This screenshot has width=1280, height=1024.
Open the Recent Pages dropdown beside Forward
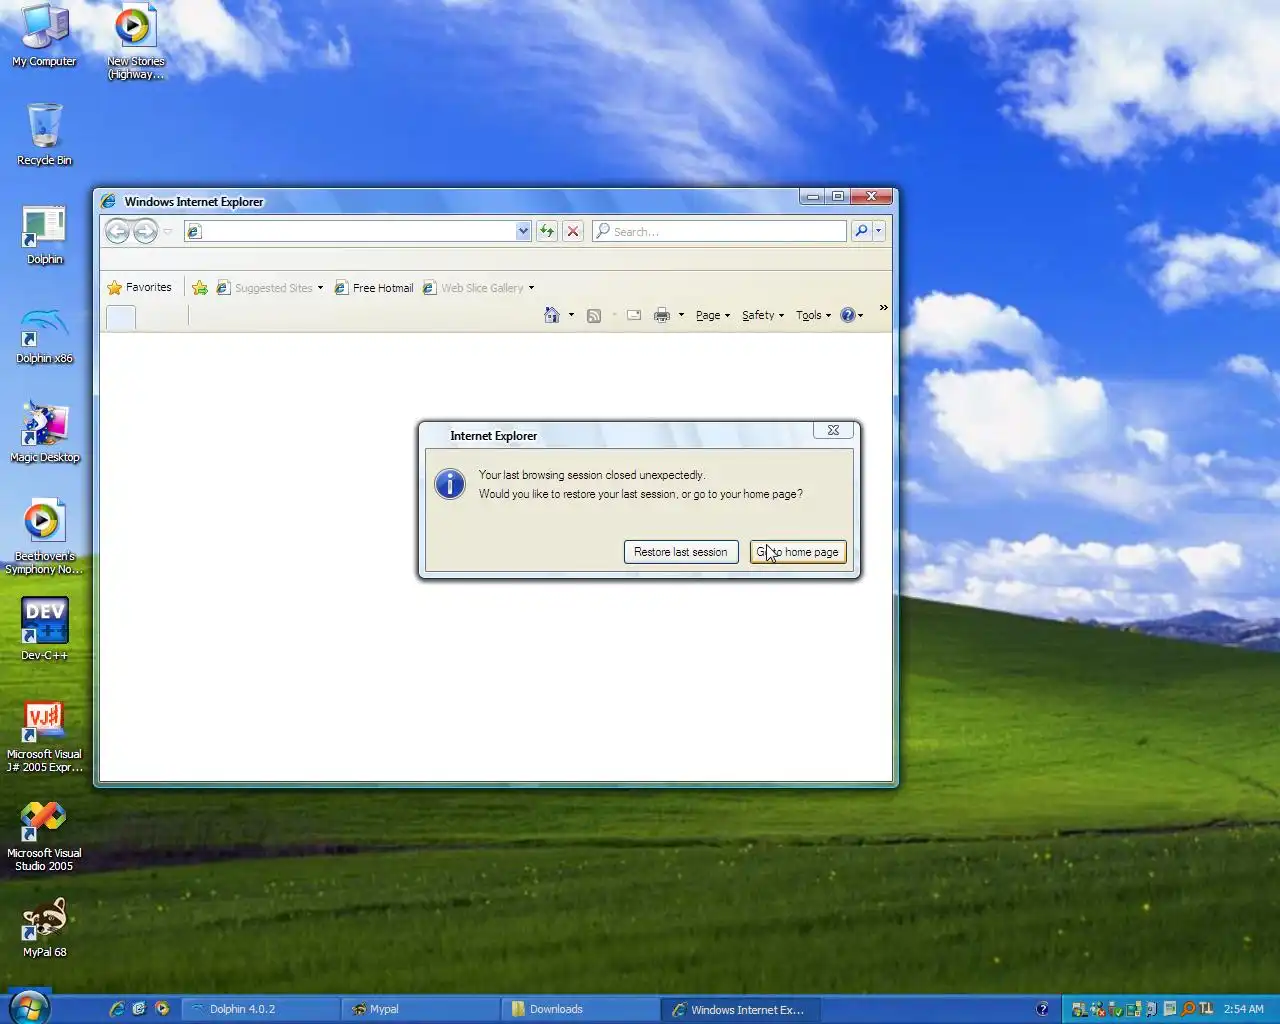point(168,232)
